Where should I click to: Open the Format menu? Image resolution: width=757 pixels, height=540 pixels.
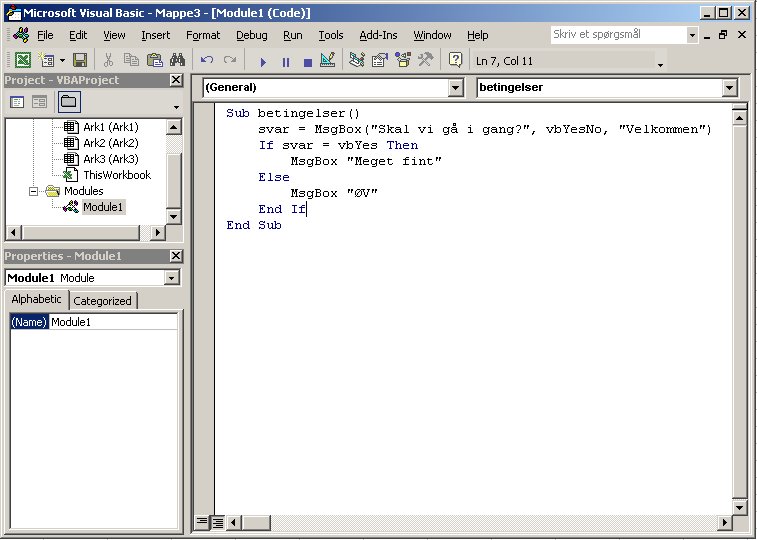(203, 35)
